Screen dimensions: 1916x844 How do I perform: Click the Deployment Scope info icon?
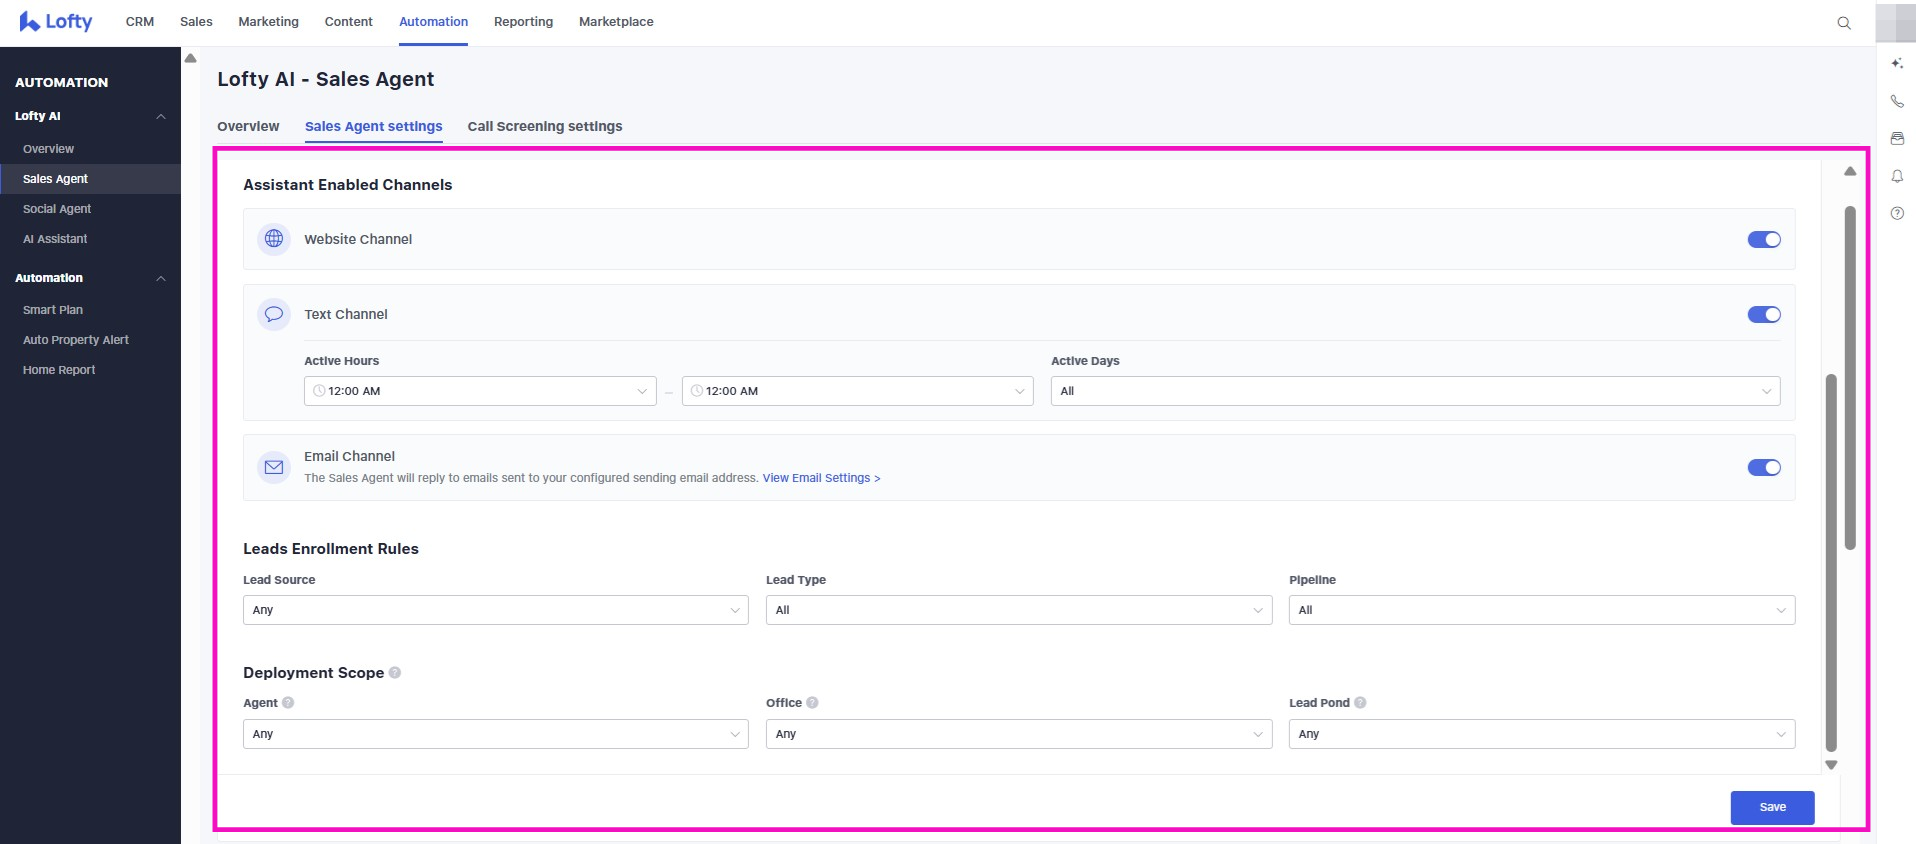tap(395, 673)
